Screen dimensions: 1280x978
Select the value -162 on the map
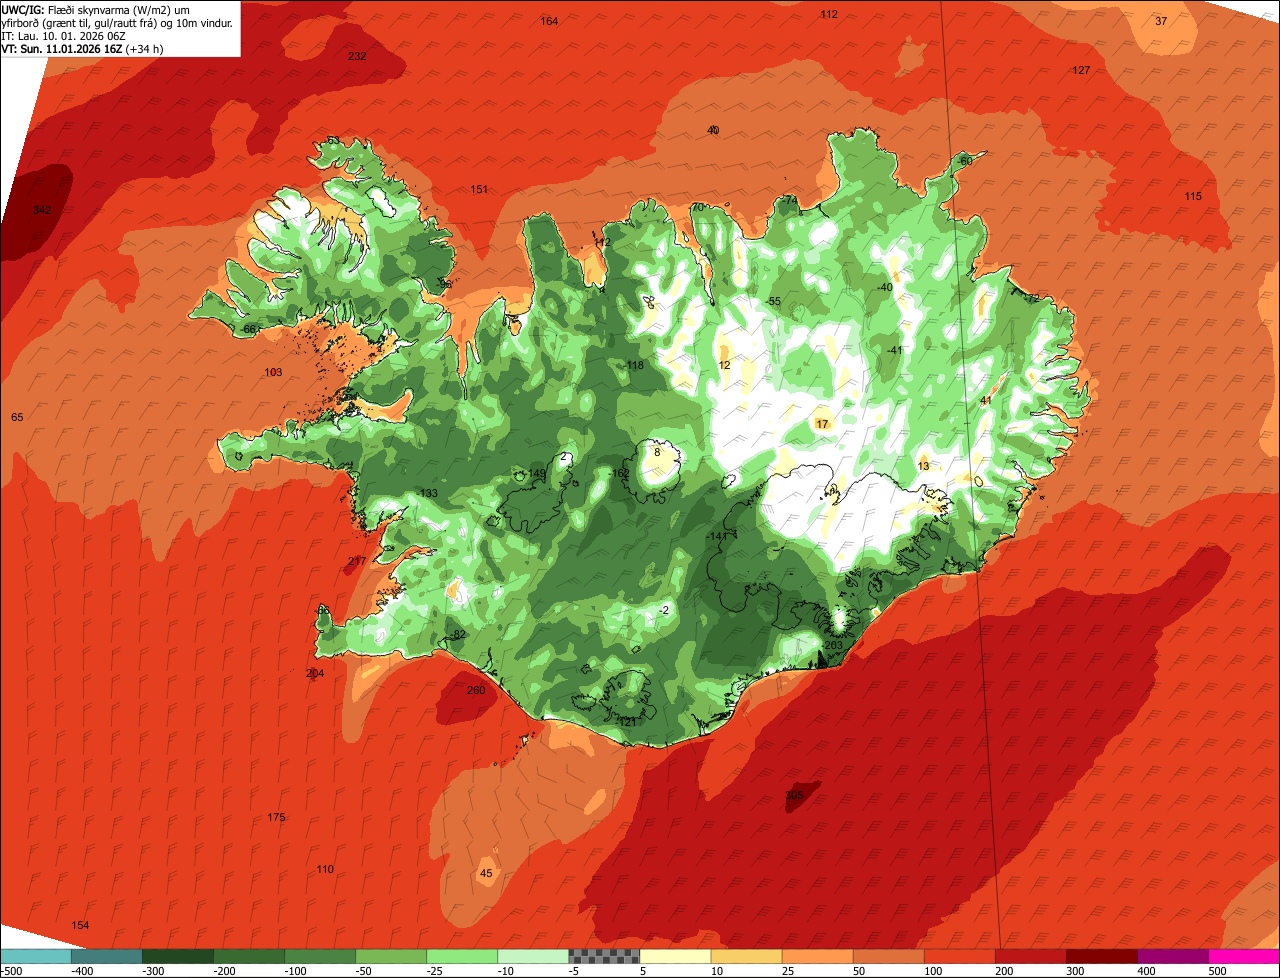tap(620, 473)
